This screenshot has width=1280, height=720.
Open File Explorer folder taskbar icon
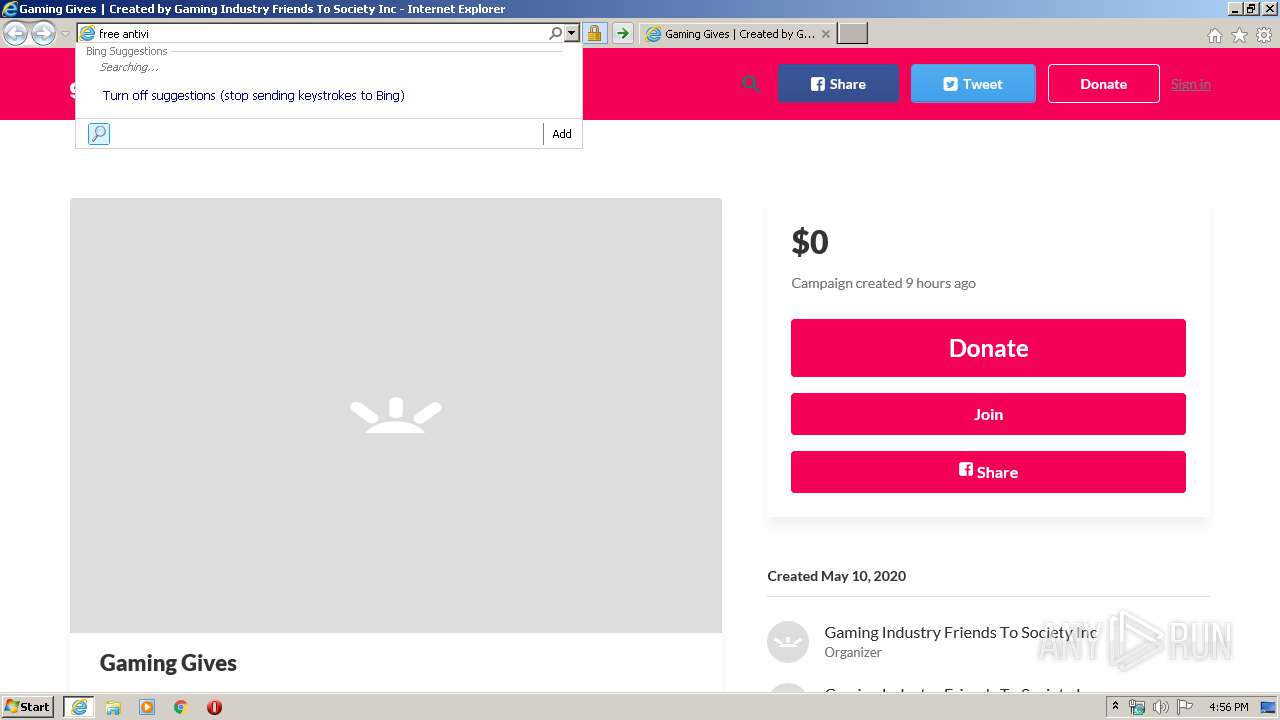tap(113, 707)
